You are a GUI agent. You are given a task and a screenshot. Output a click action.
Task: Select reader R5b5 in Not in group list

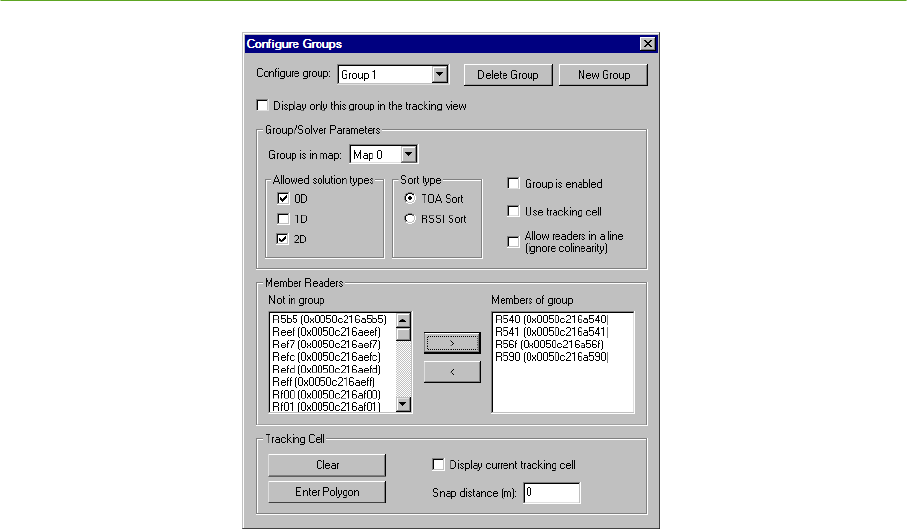click(x=333, y=319)
